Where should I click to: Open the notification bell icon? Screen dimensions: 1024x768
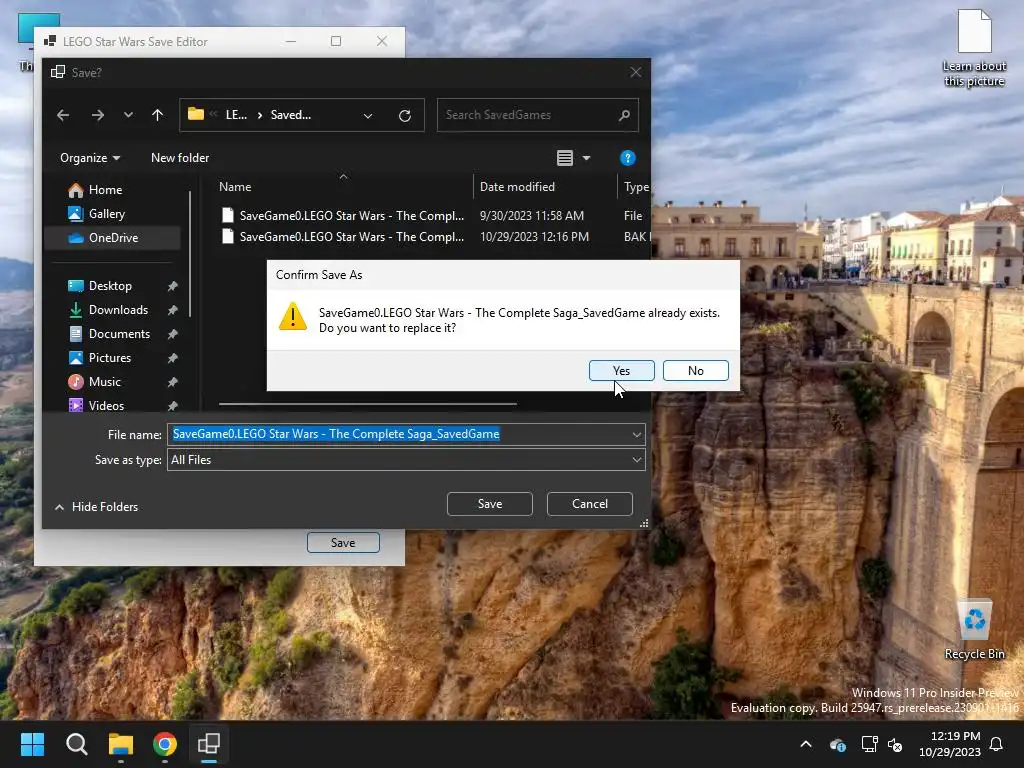click(997, 744)
